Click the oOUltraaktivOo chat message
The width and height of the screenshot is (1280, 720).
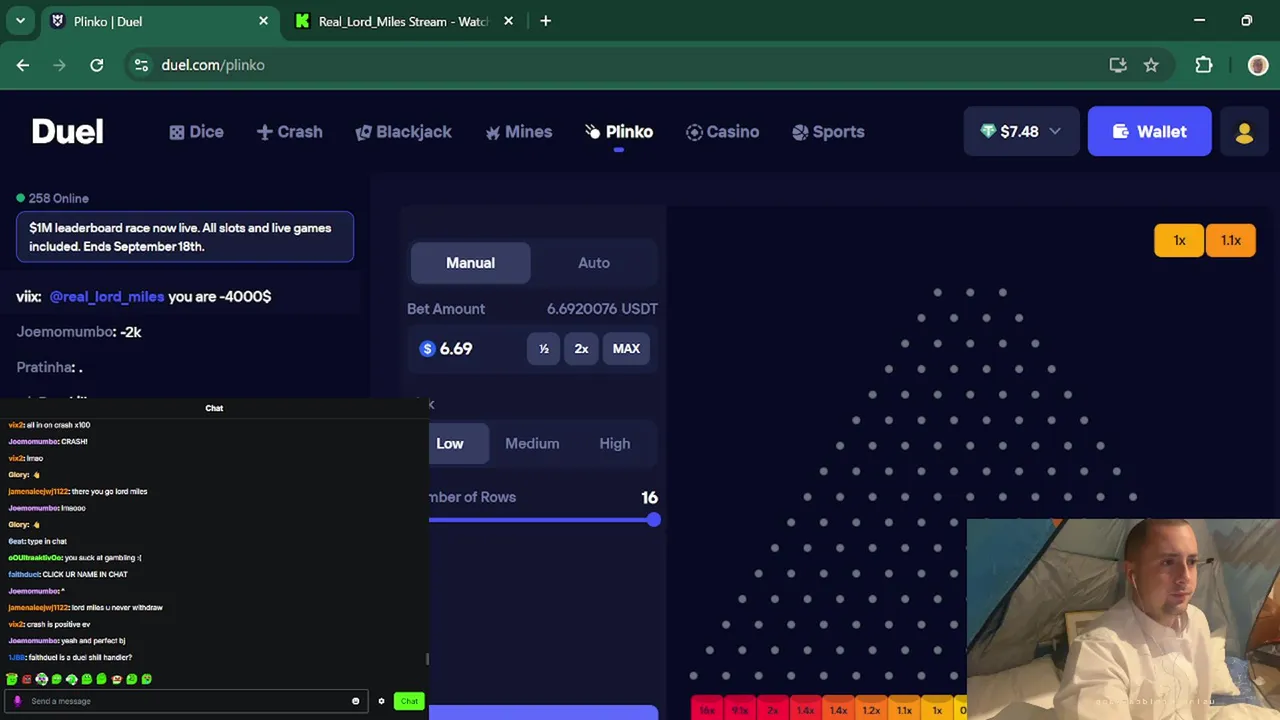(75, 558)
